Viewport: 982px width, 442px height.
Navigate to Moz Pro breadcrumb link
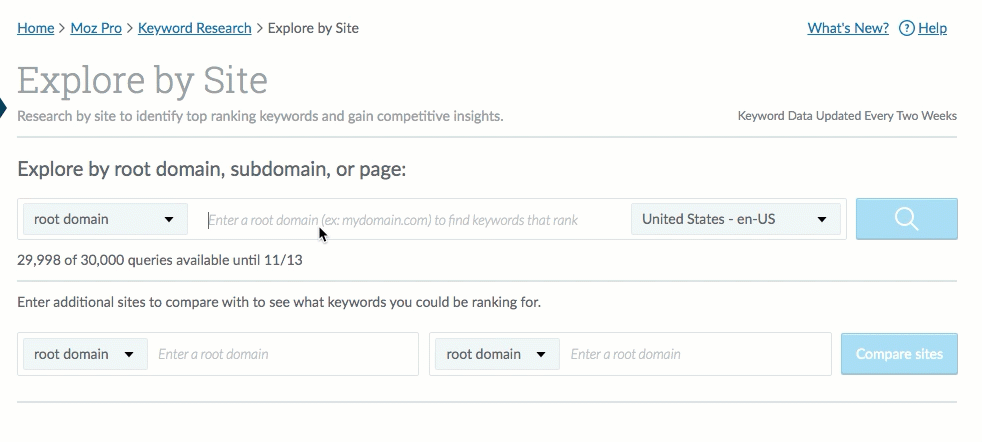[96, 28]
